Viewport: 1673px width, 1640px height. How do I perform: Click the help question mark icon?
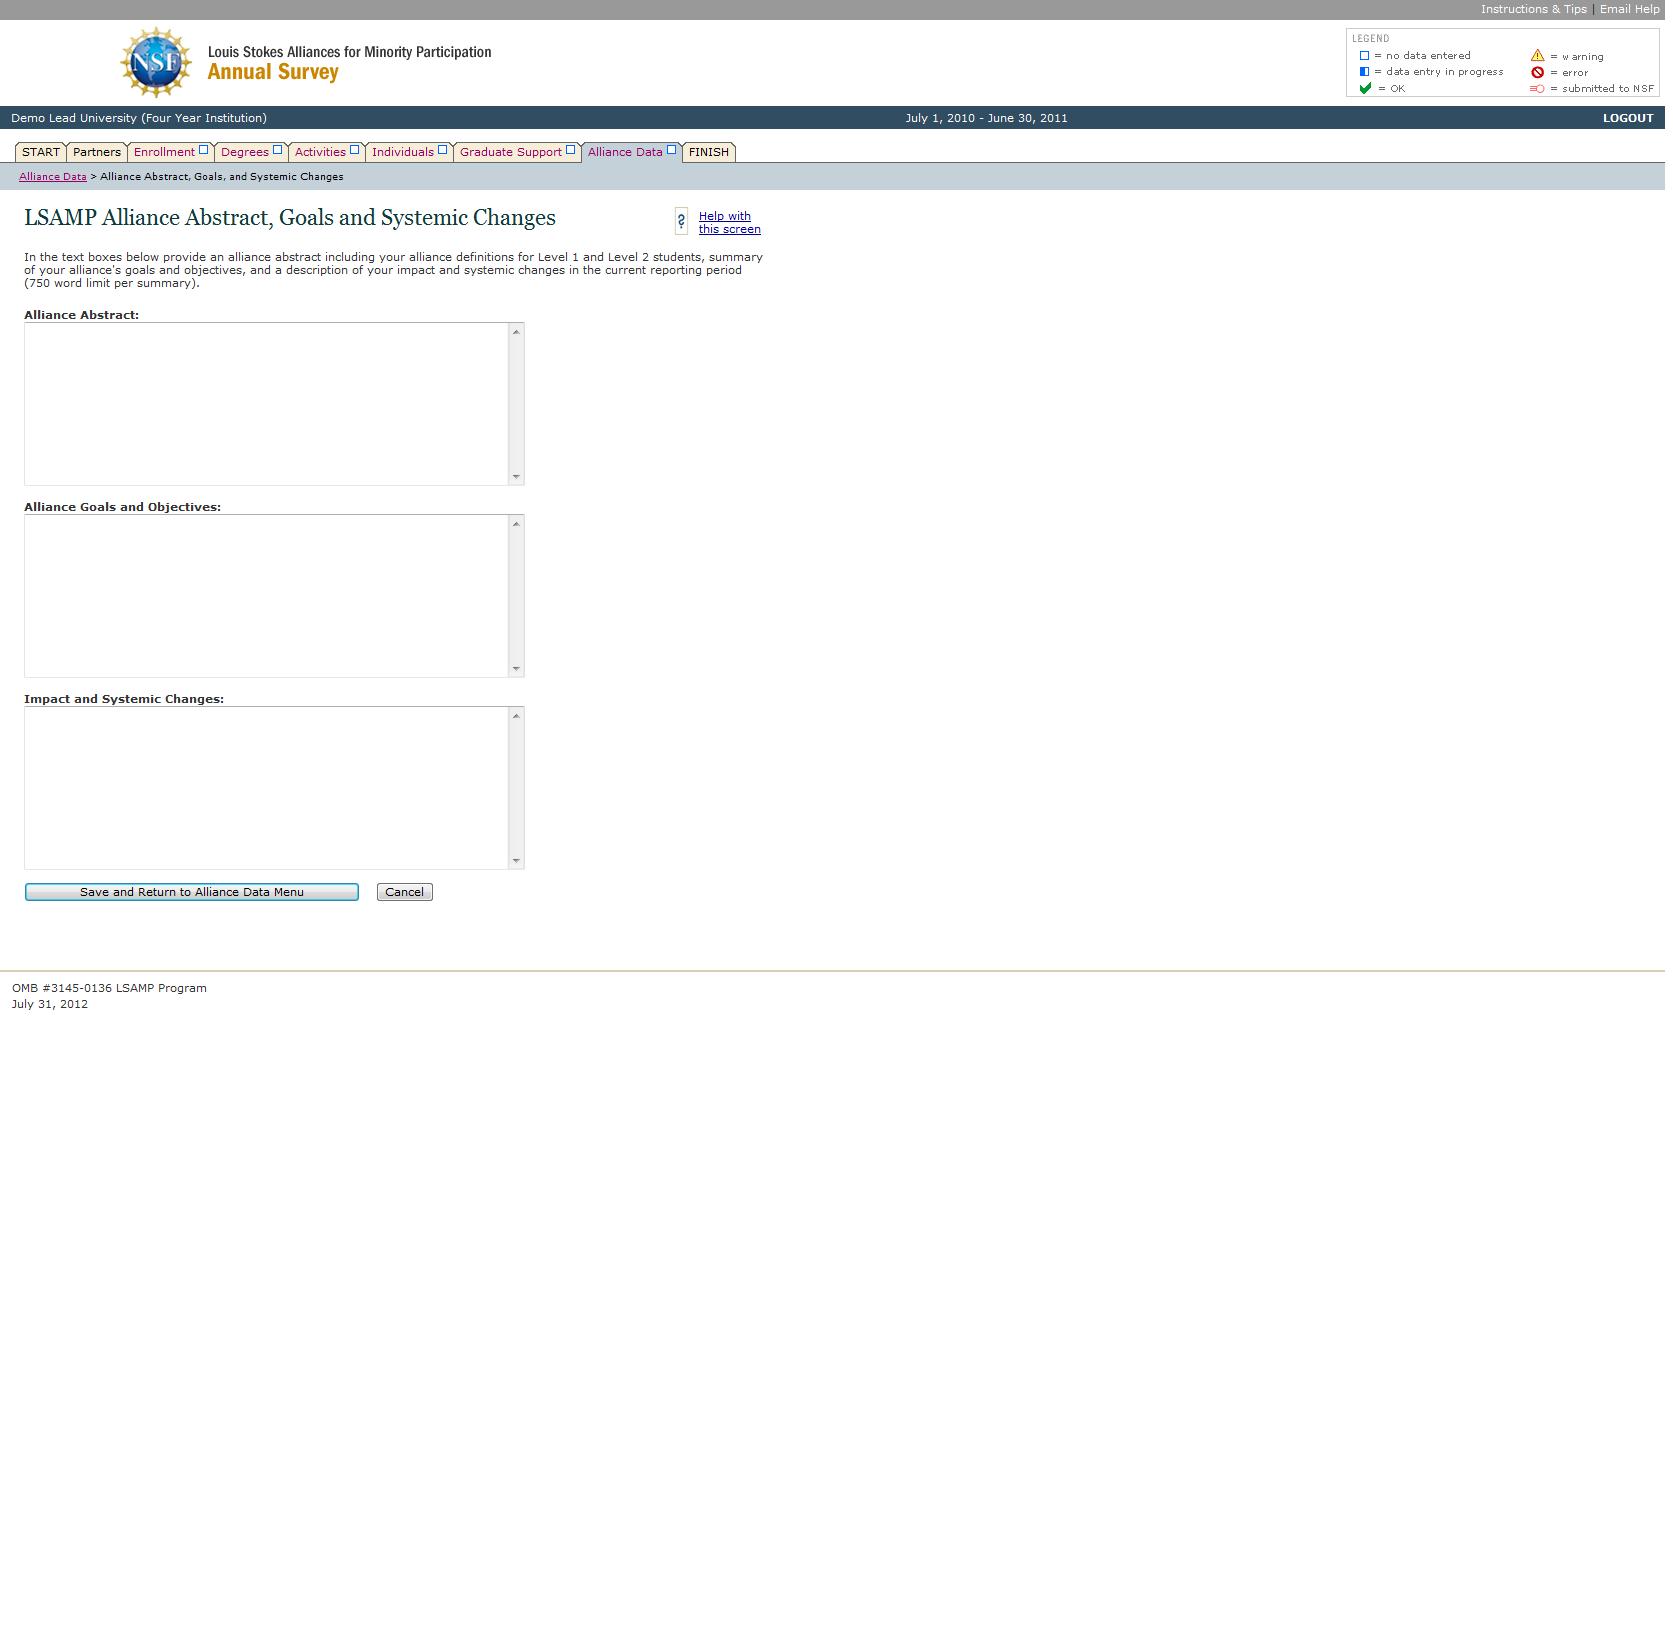[x=681, y=221]
